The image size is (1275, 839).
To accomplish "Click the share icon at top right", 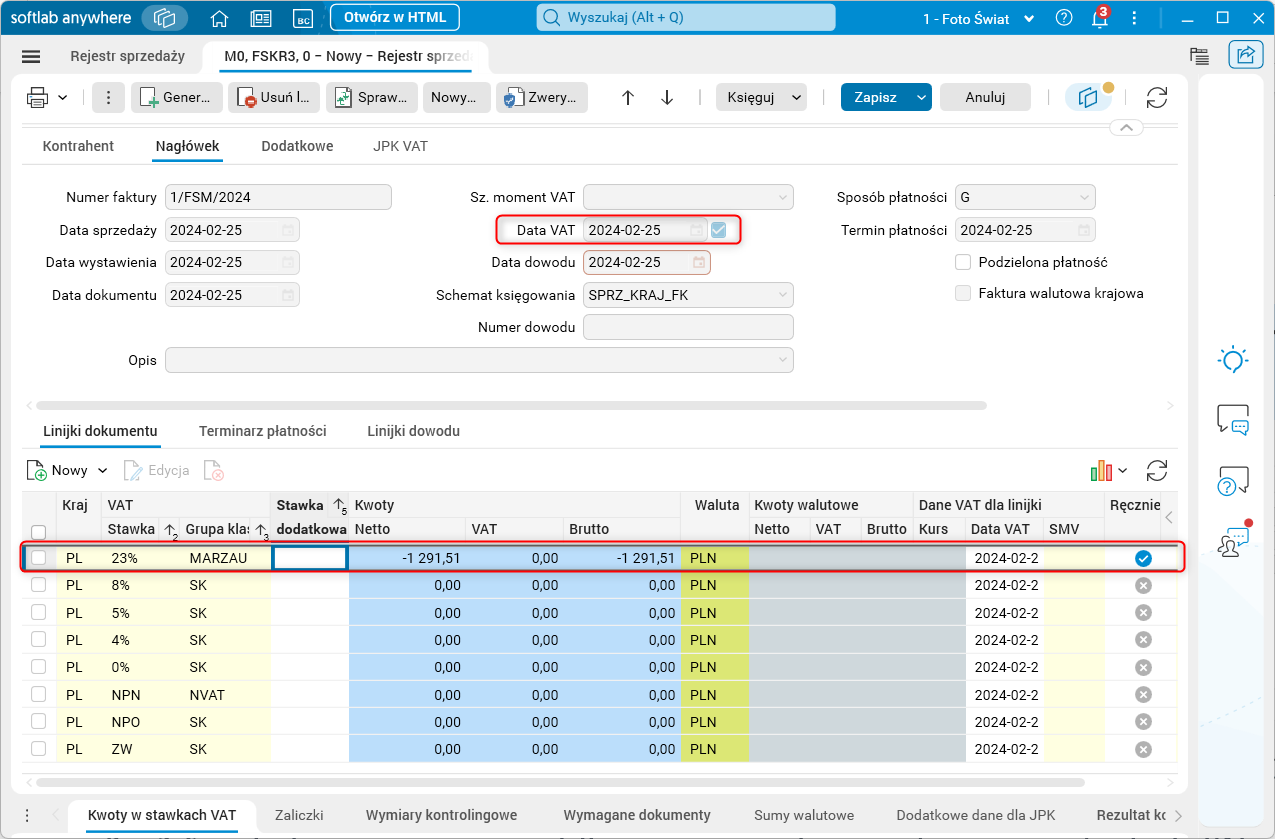I will (1246, 57).
